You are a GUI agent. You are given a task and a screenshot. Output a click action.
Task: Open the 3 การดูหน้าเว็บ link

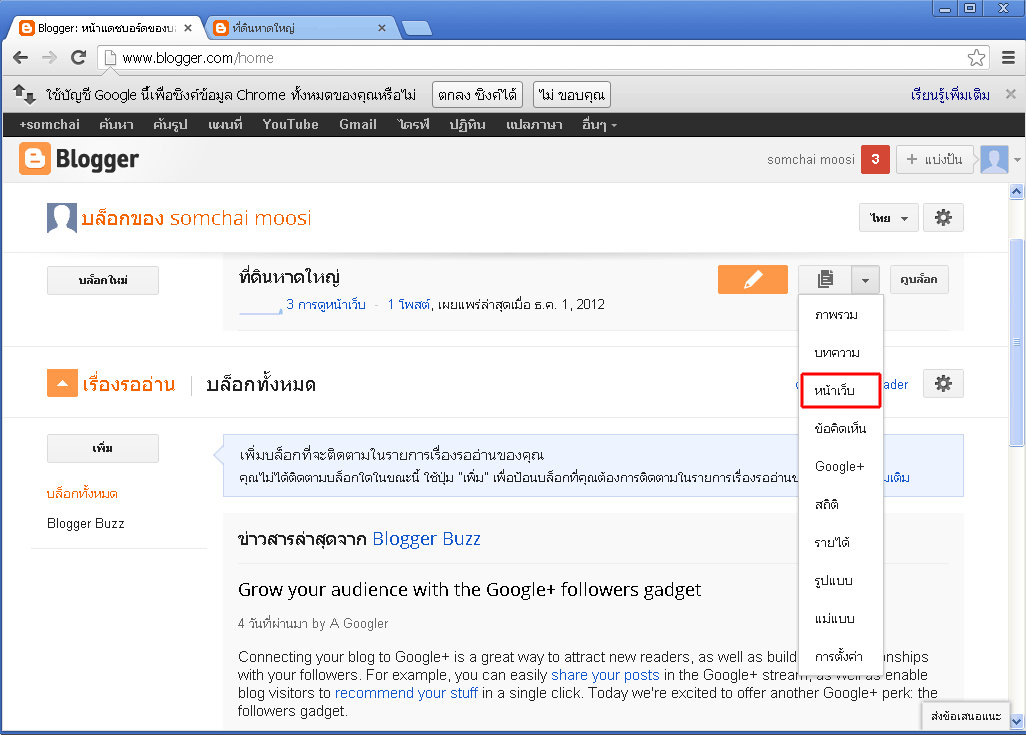326,304
